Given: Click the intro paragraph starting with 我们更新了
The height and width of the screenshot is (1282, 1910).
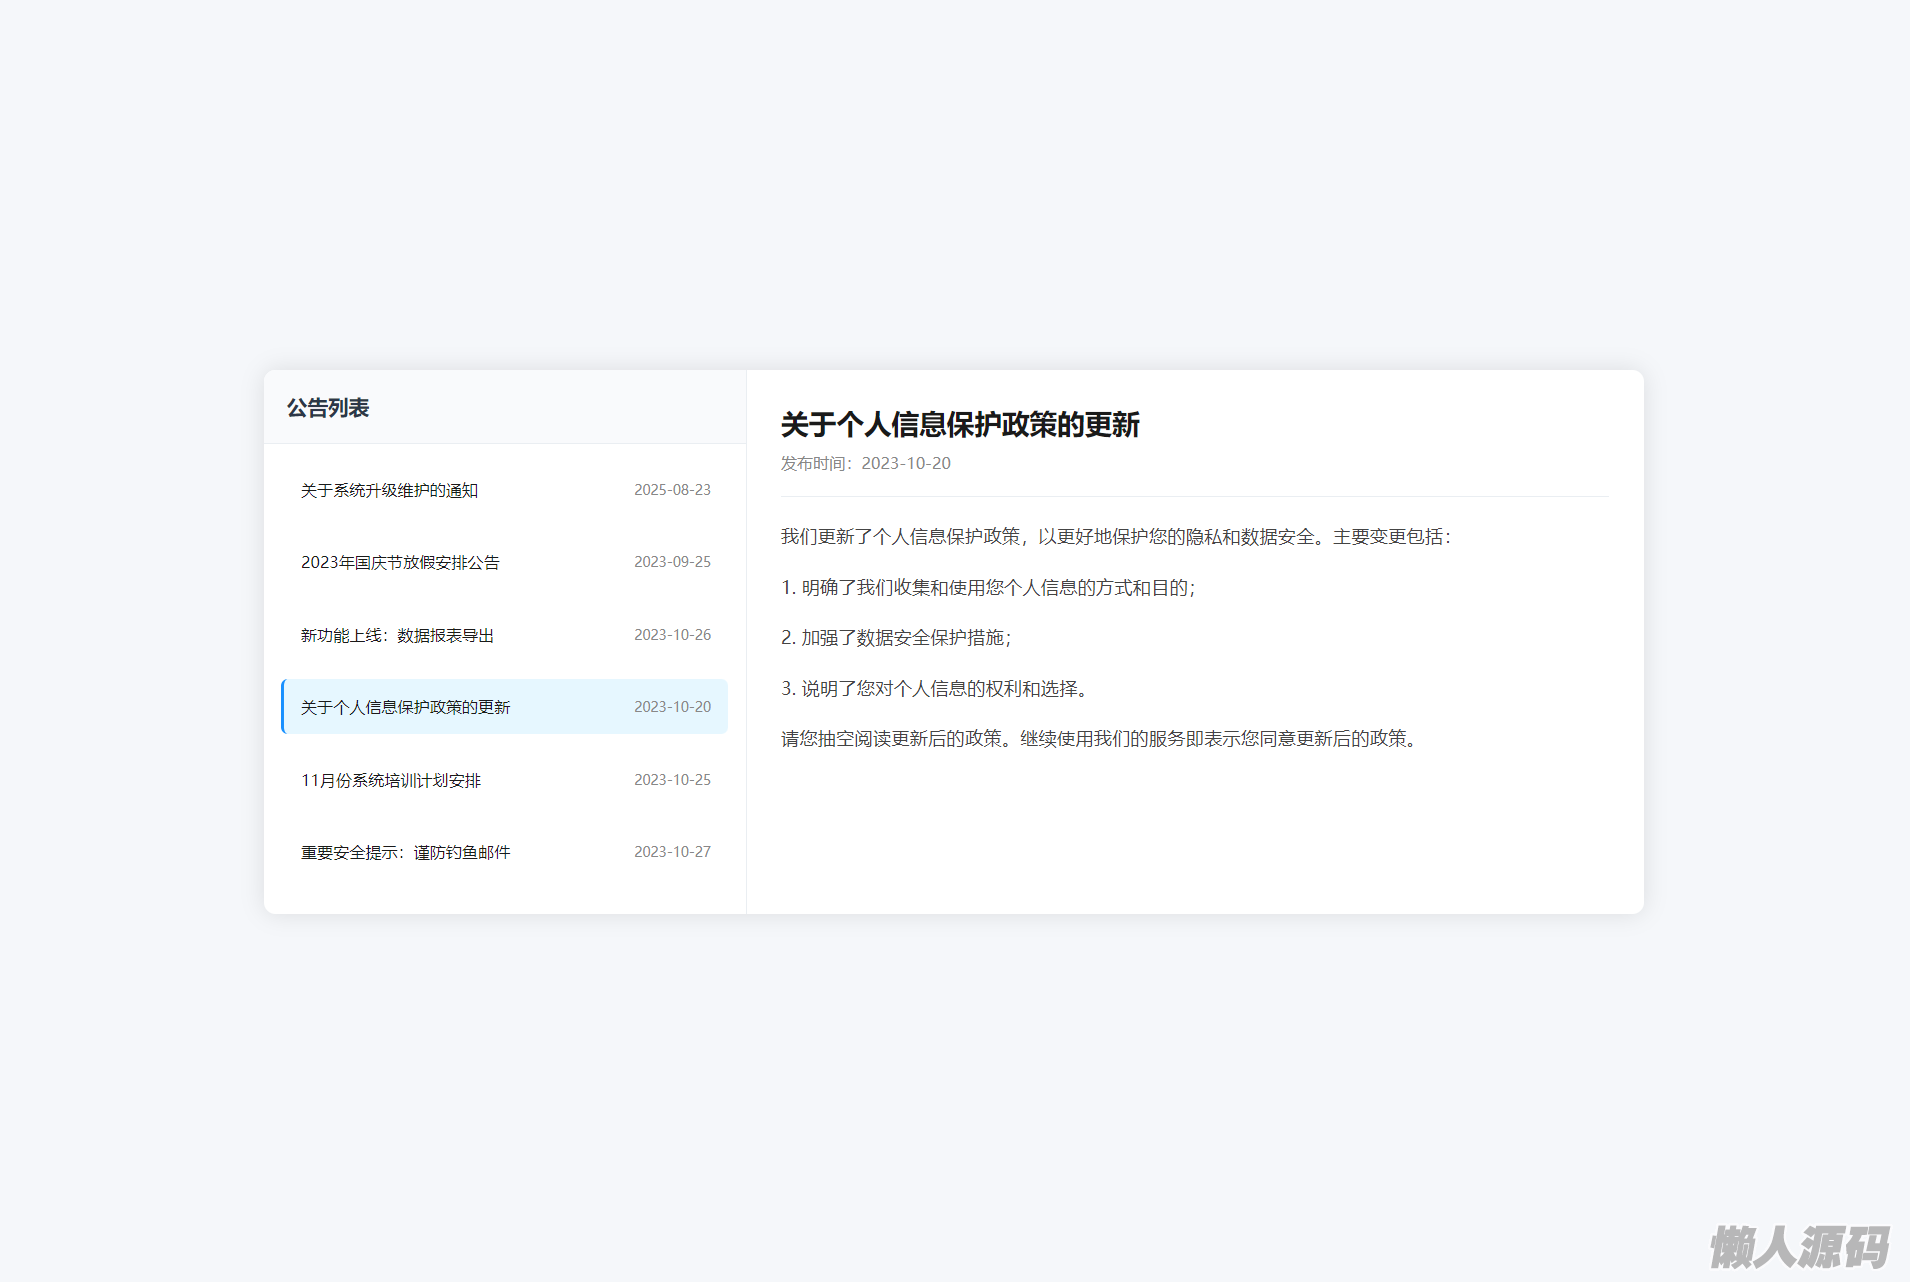Looking at the screenshot, I should click(x=1115, y=537).
